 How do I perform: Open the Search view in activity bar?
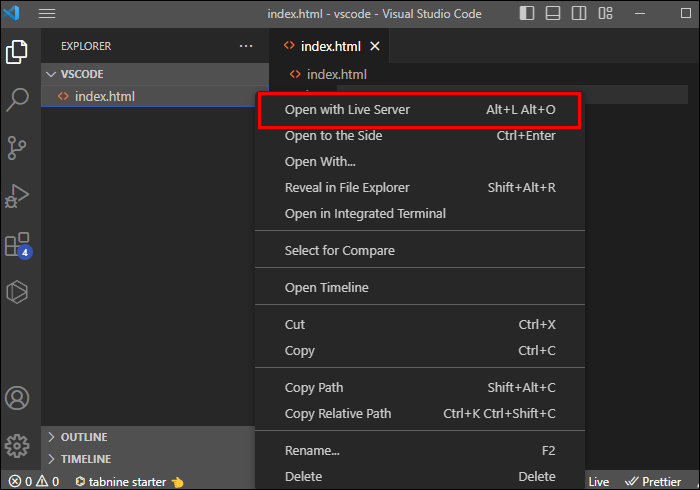tap(18, 99)
